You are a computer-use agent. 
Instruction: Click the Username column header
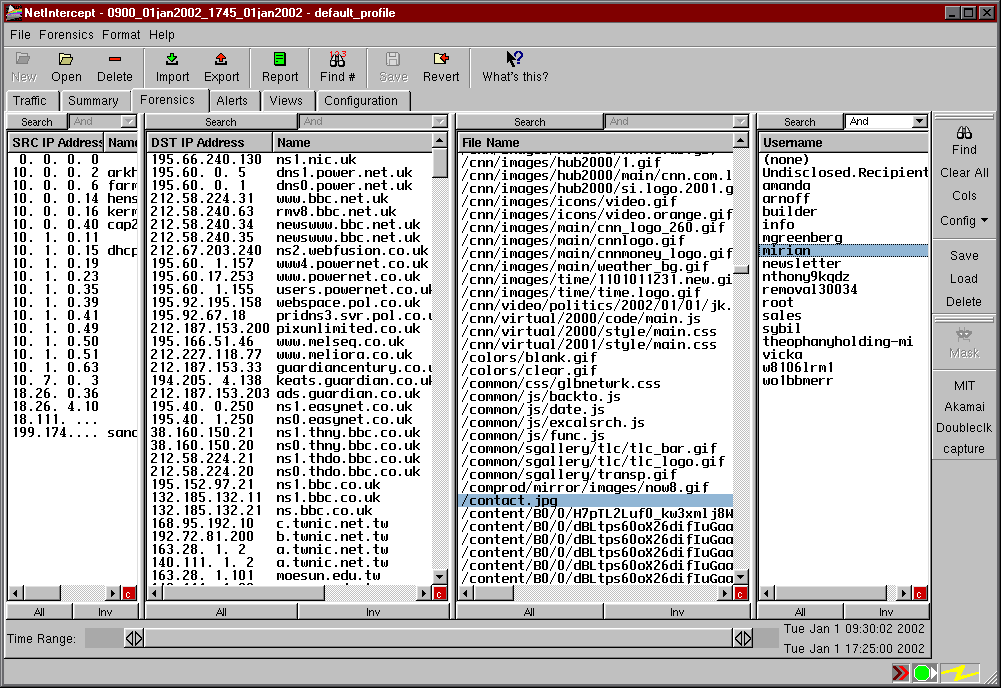pyautogui.click(x=843, y=142)
